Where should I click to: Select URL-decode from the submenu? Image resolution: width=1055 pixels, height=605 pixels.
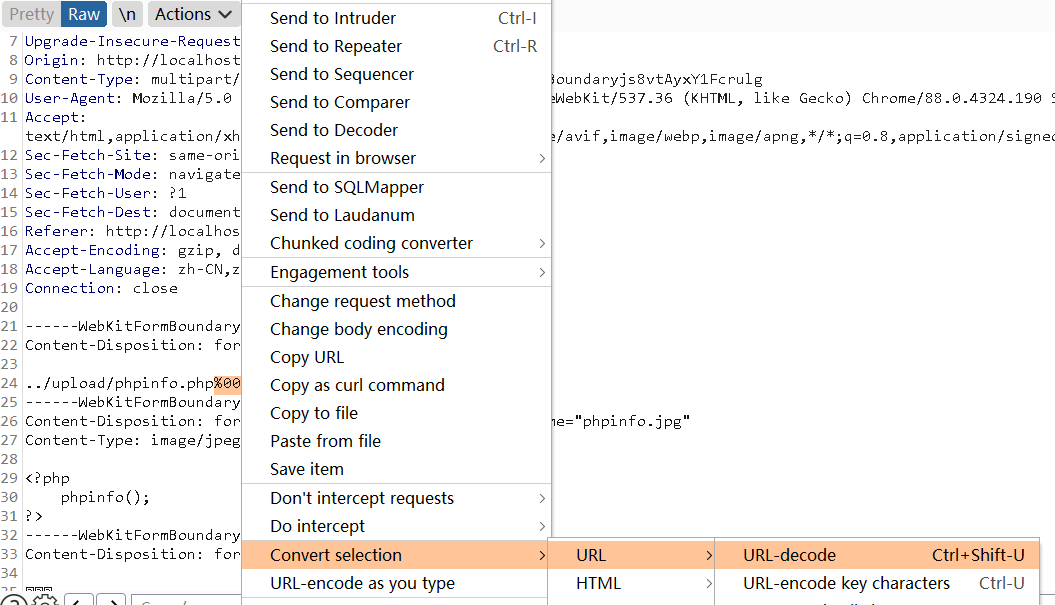click(789, 555)
